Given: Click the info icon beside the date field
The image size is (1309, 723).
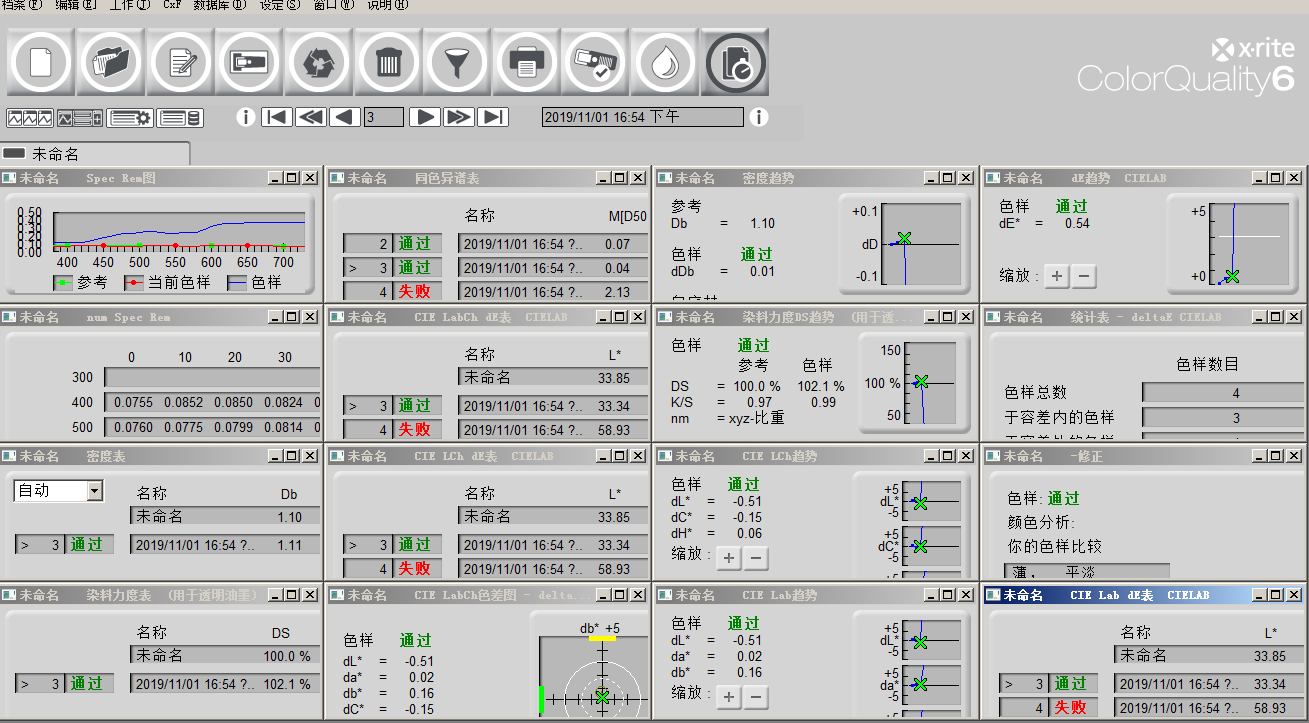Looking at the screenshot, I should (759, 118).
